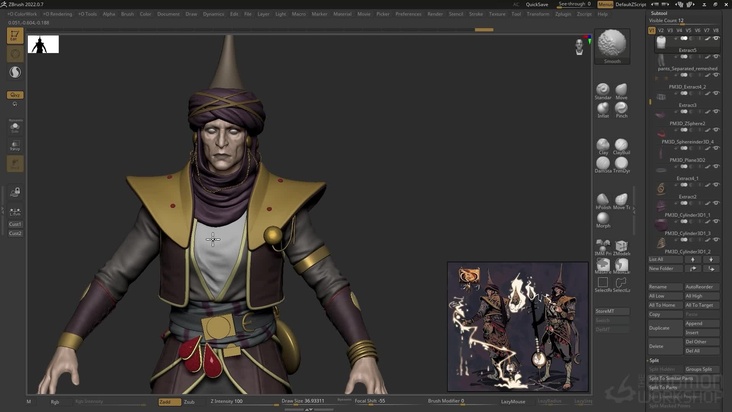Screen dimensions: 732x412
Task: Toggle Zadd mode
Action: 169,402
